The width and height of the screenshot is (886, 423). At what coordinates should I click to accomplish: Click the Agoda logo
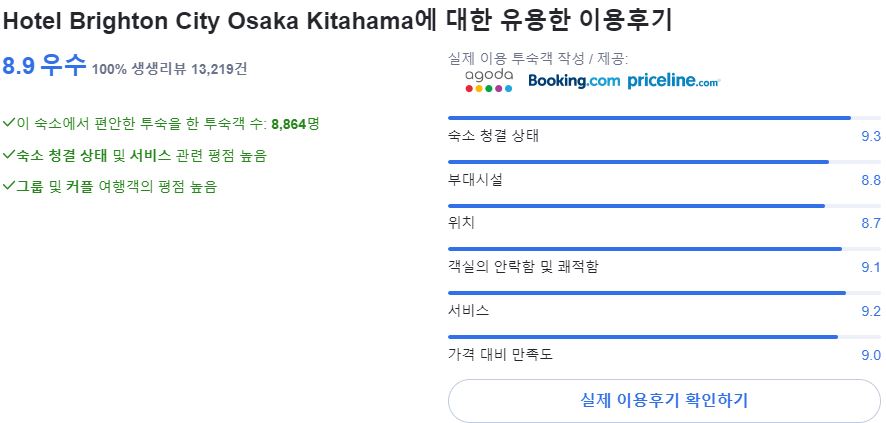pyautogui.click(x=489, y=80)
